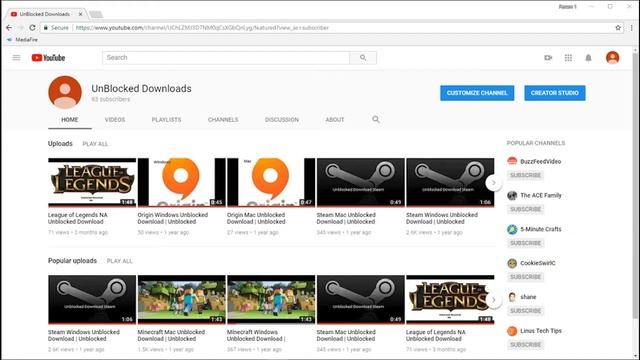Screen dimensions: 640x360
Task: Subscribe to shane
Action: [x=525, y=311]
